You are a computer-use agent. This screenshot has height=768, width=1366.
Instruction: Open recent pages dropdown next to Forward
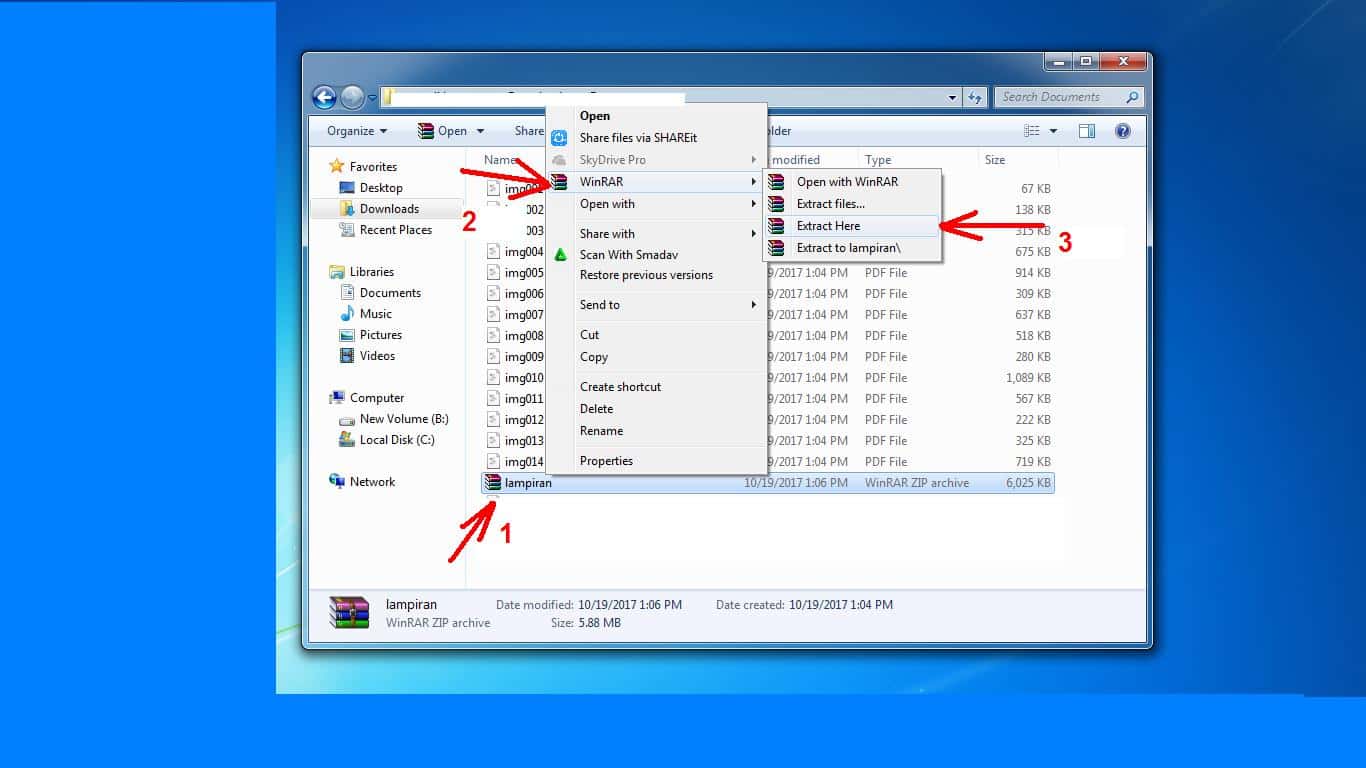tap(372, 98)
